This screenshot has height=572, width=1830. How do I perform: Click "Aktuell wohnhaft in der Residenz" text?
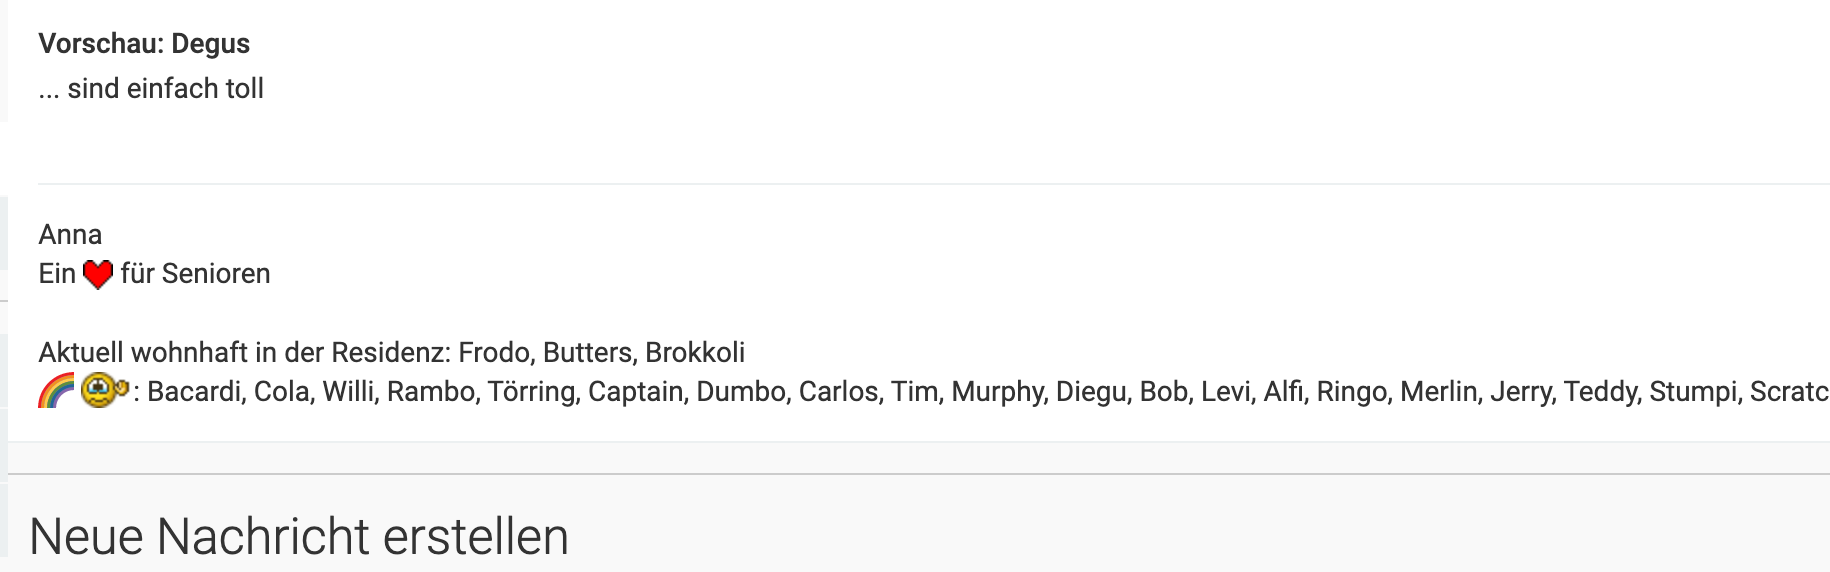(x=244, y=353)
